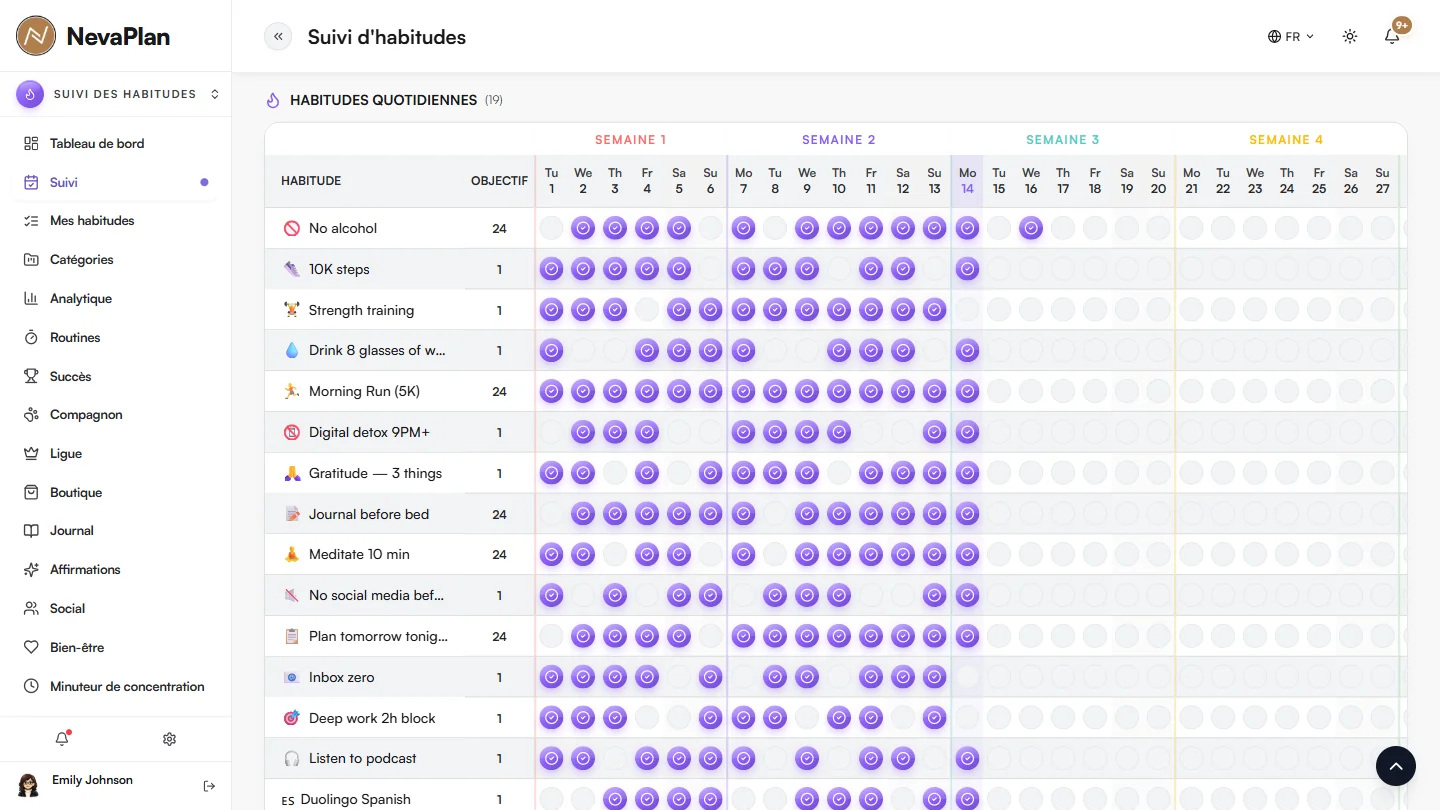Open settings gear in sidebar footer
Screen dimensions: 1440x810
[169, 739]
